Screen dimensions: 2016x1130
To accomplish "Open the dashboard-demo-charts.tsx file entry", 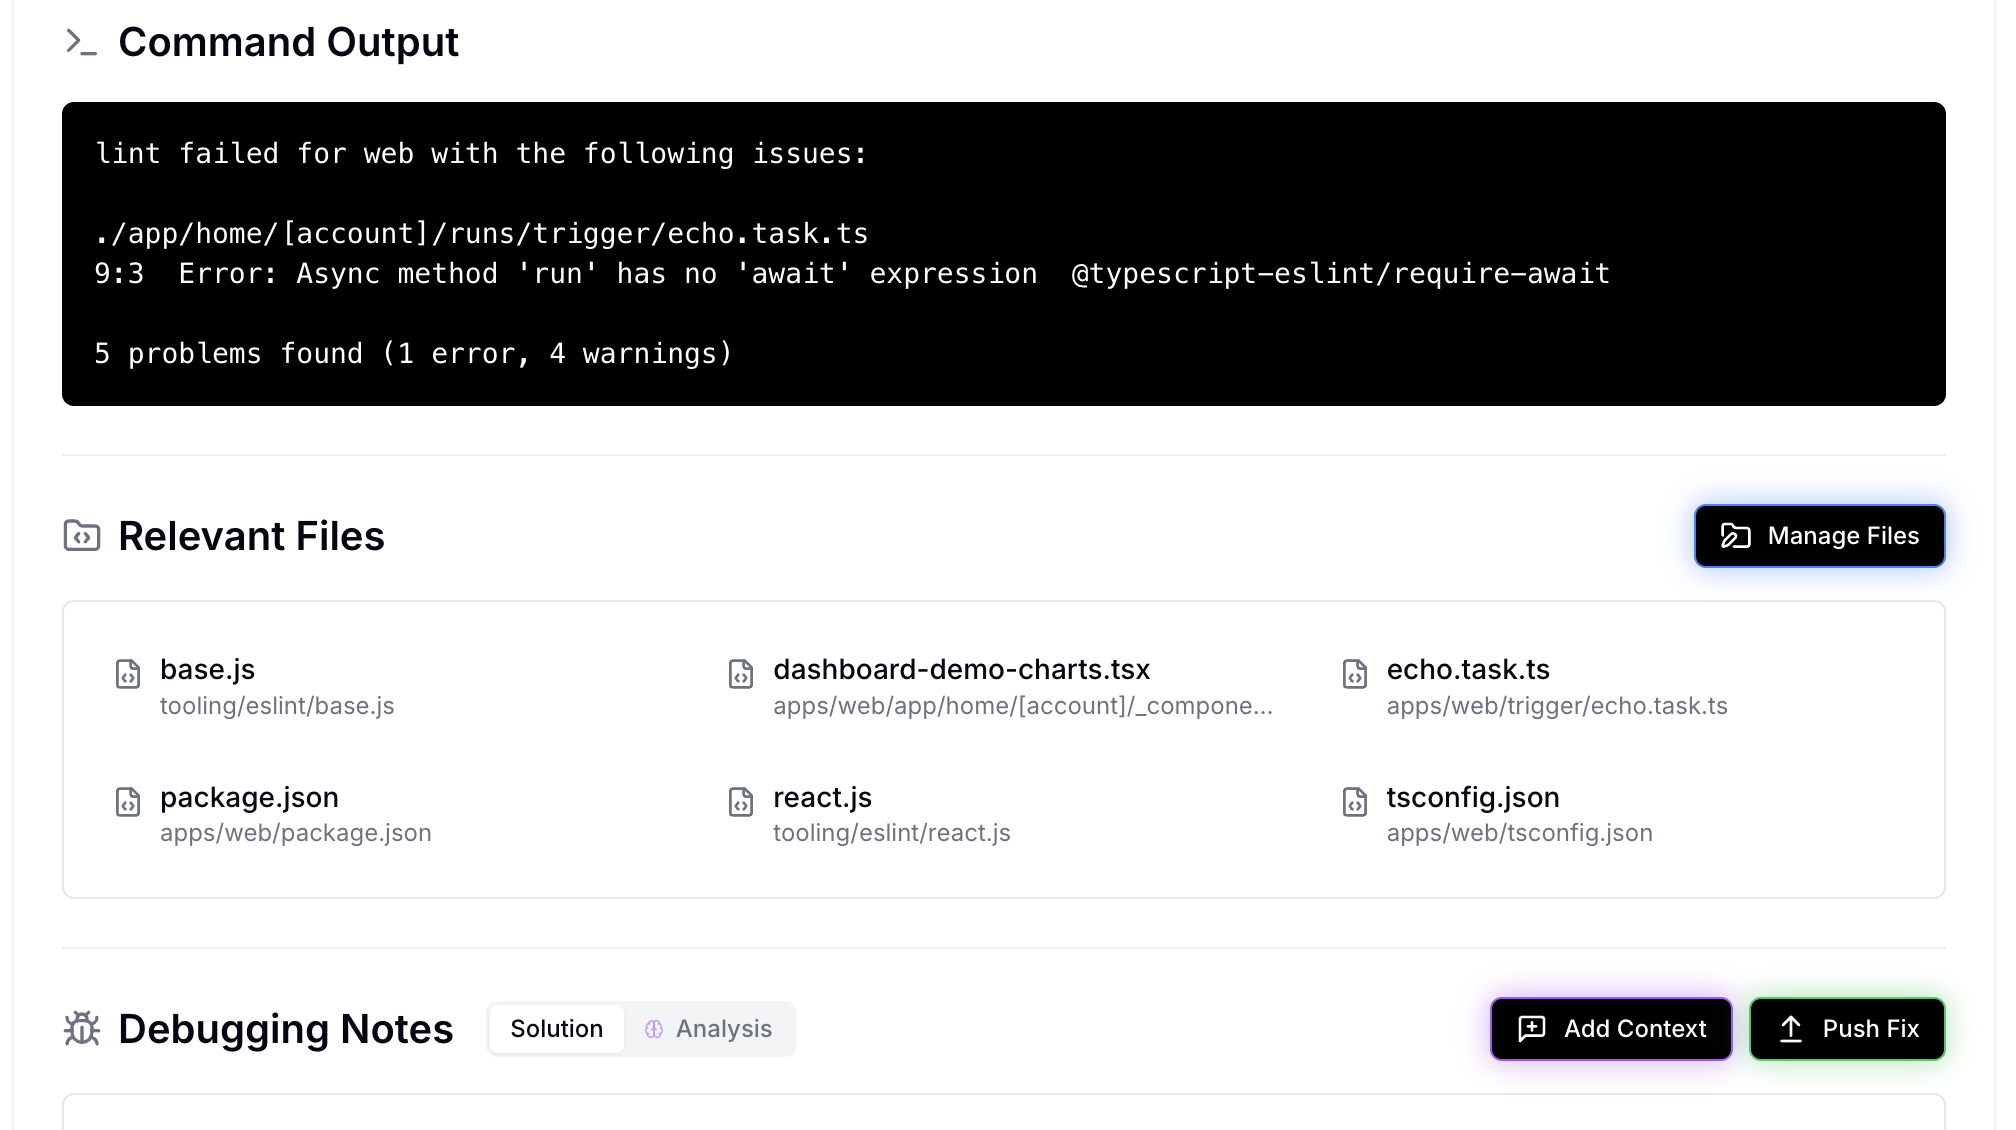I will [1000, 687].
